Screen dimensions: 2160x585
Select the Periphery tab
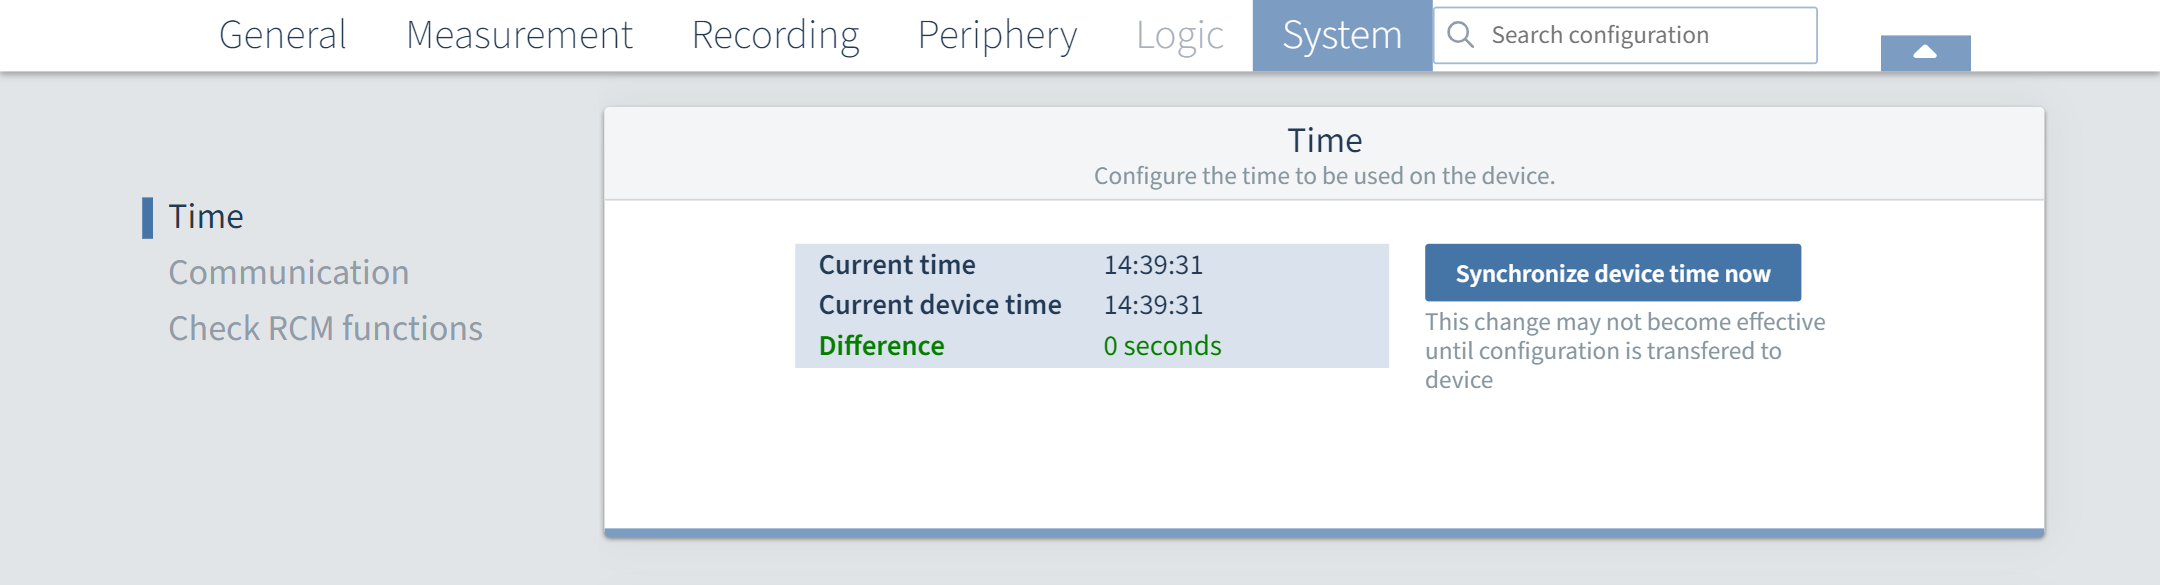[x=997, y=35]
